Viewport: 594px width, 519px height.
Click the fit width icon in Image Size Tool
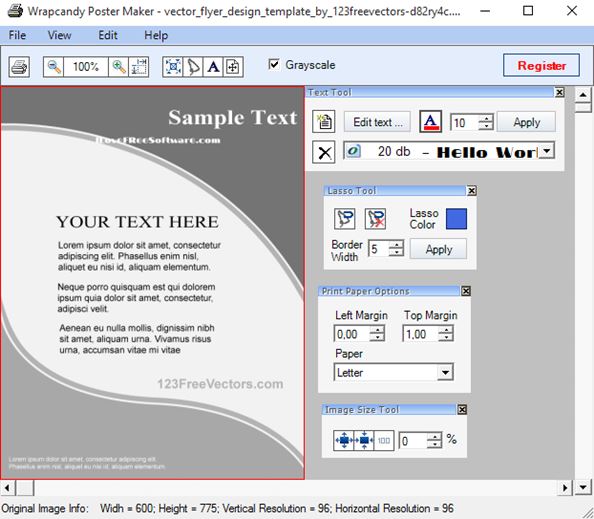(344, 440)
